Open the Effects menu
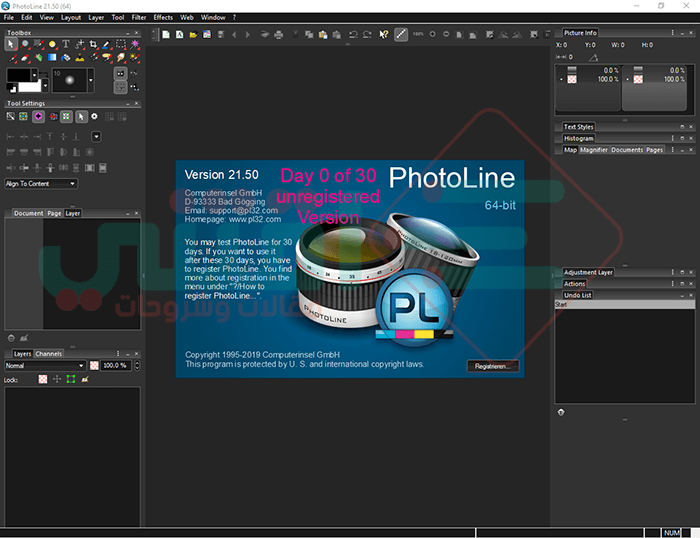 pos(163,17)
